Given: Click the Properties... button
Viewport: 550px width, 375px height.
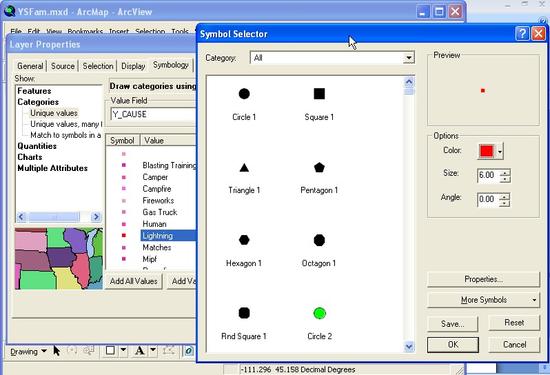Looking at the screenshot, I should click(483, 279).
